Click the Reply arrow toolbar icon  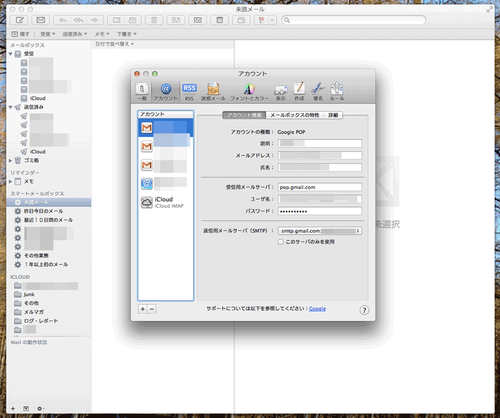coord(62,20)
